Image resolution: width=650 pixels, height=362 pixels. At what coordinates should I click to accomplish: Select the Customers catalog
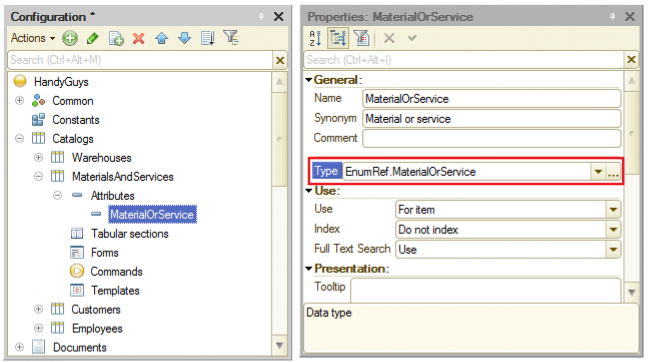coord(96,310)
